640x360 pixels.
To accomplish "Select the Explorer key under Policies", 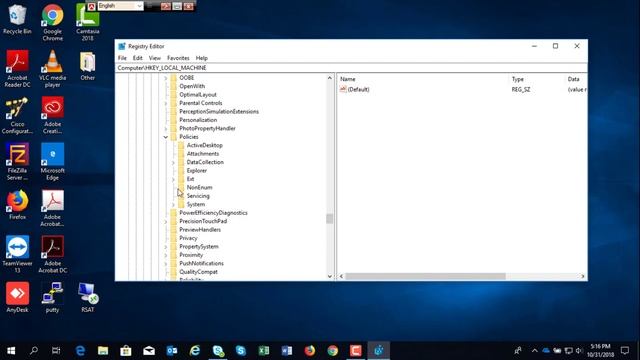I will pos(197,171).
